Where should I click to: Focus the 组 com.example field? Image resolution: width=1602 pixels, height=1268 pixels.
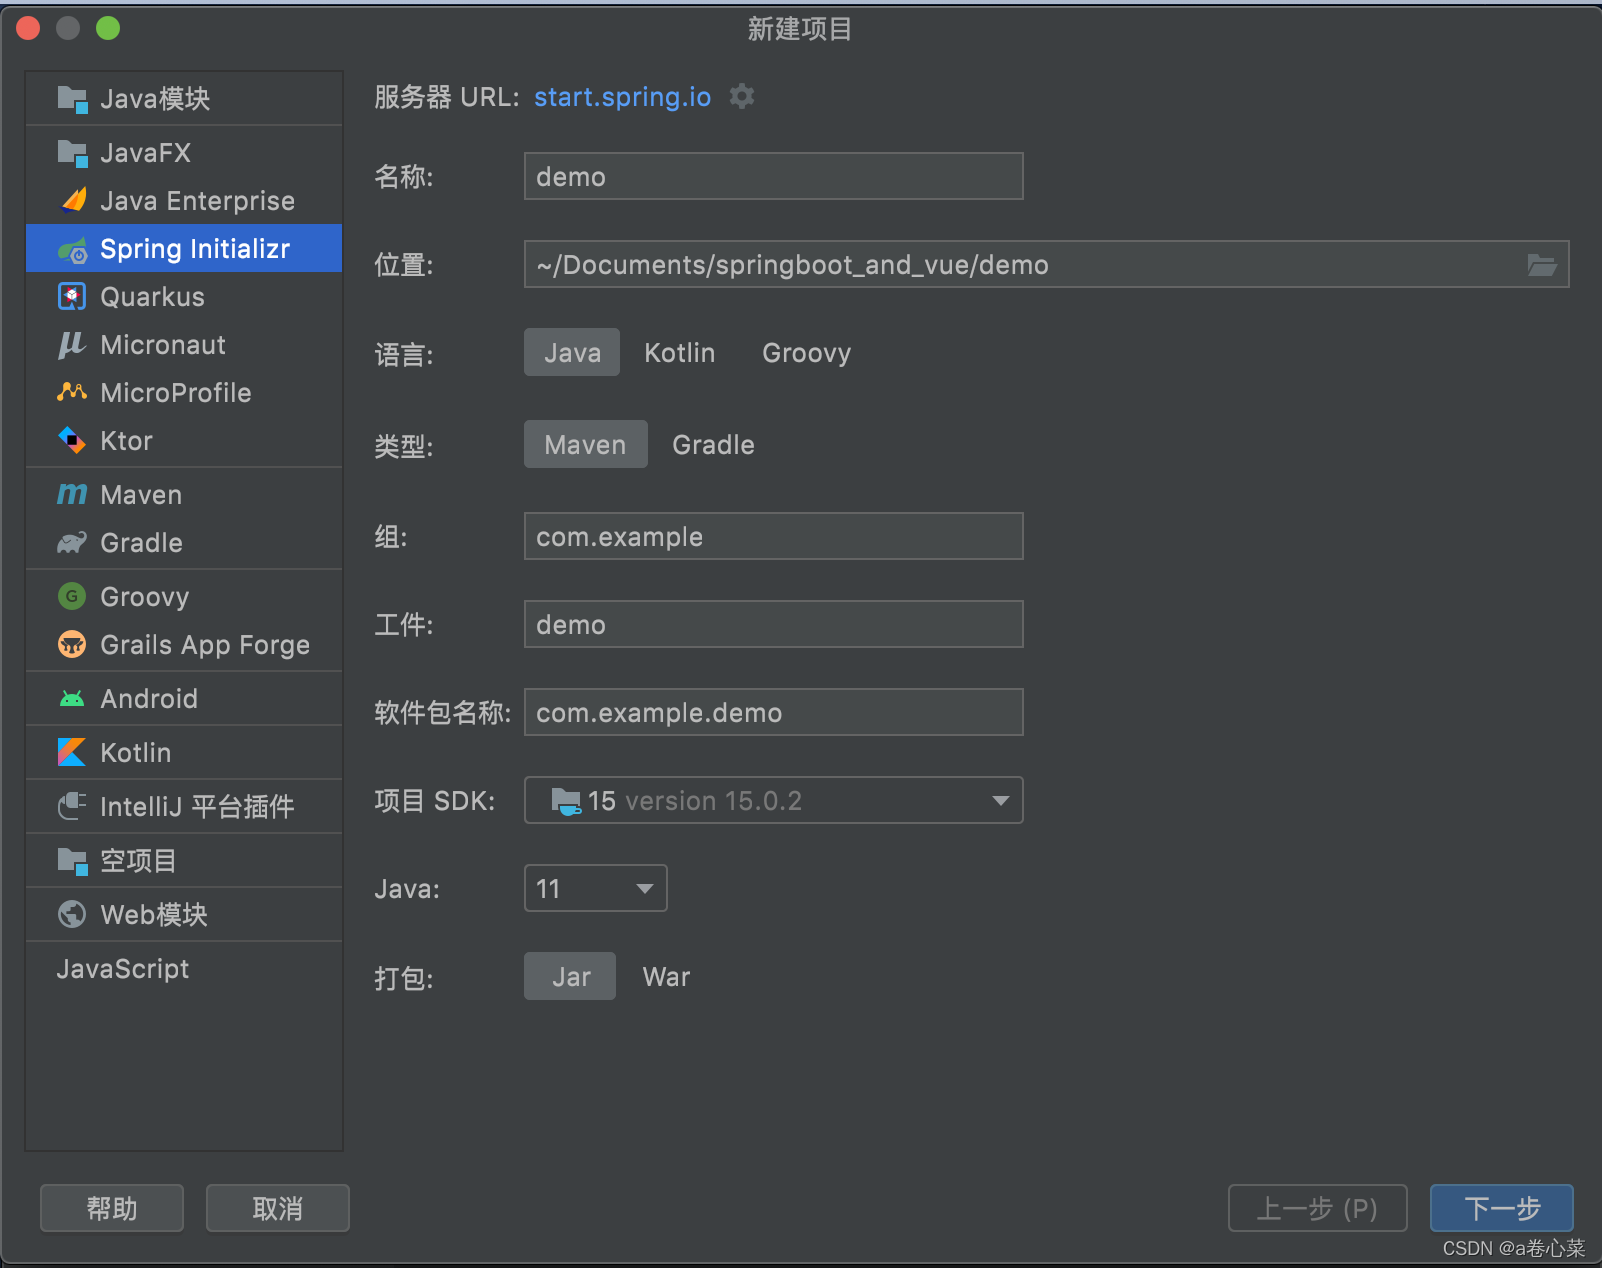click(x=774, y=536)
